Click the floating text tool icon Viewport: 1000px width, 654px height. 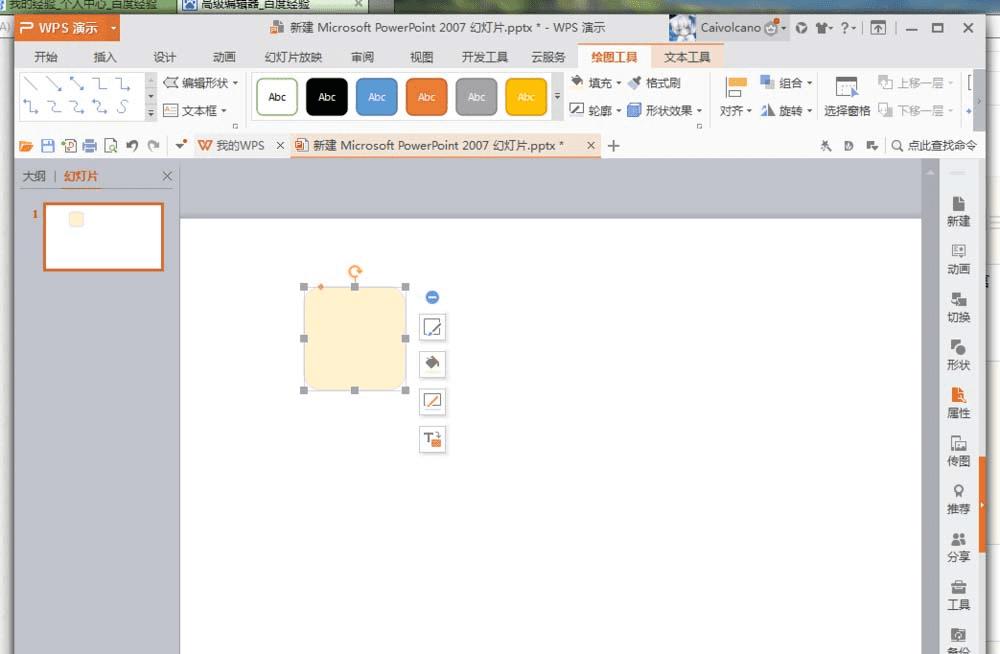pos(432,439)
